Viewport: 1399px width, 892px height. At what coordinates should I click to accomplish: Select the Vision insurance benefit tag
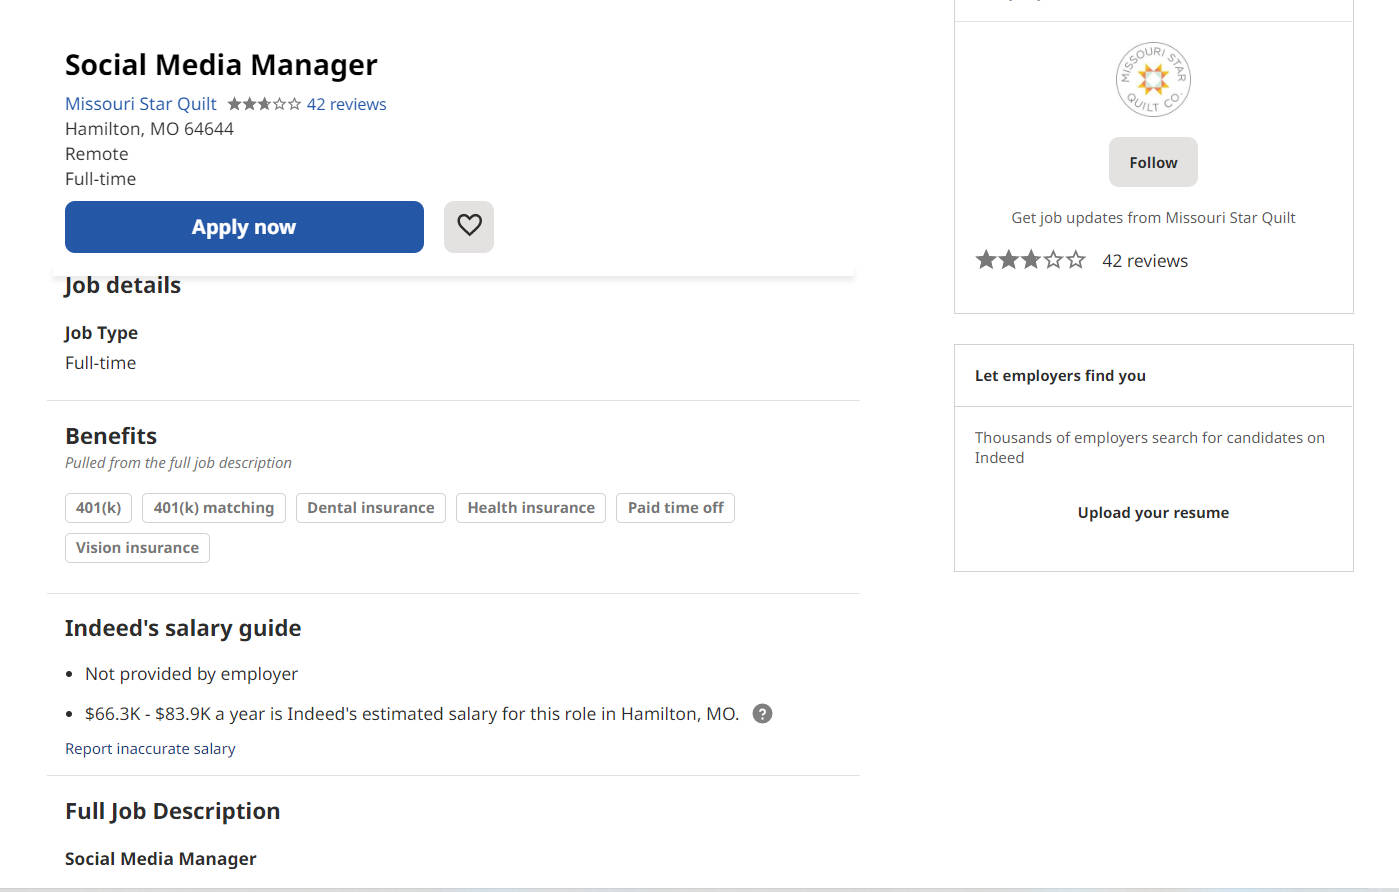[137, 548]
